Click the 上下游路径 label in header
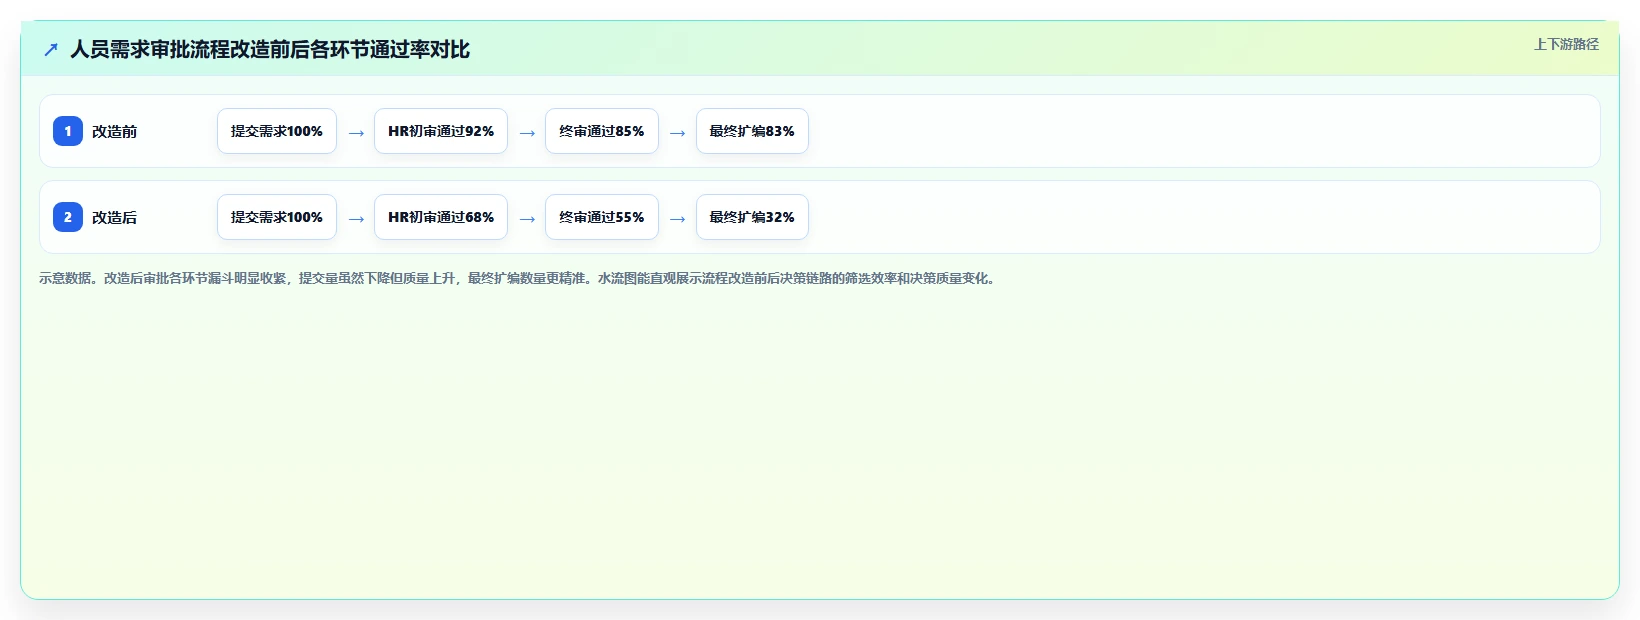 [x=1566, y=44]
